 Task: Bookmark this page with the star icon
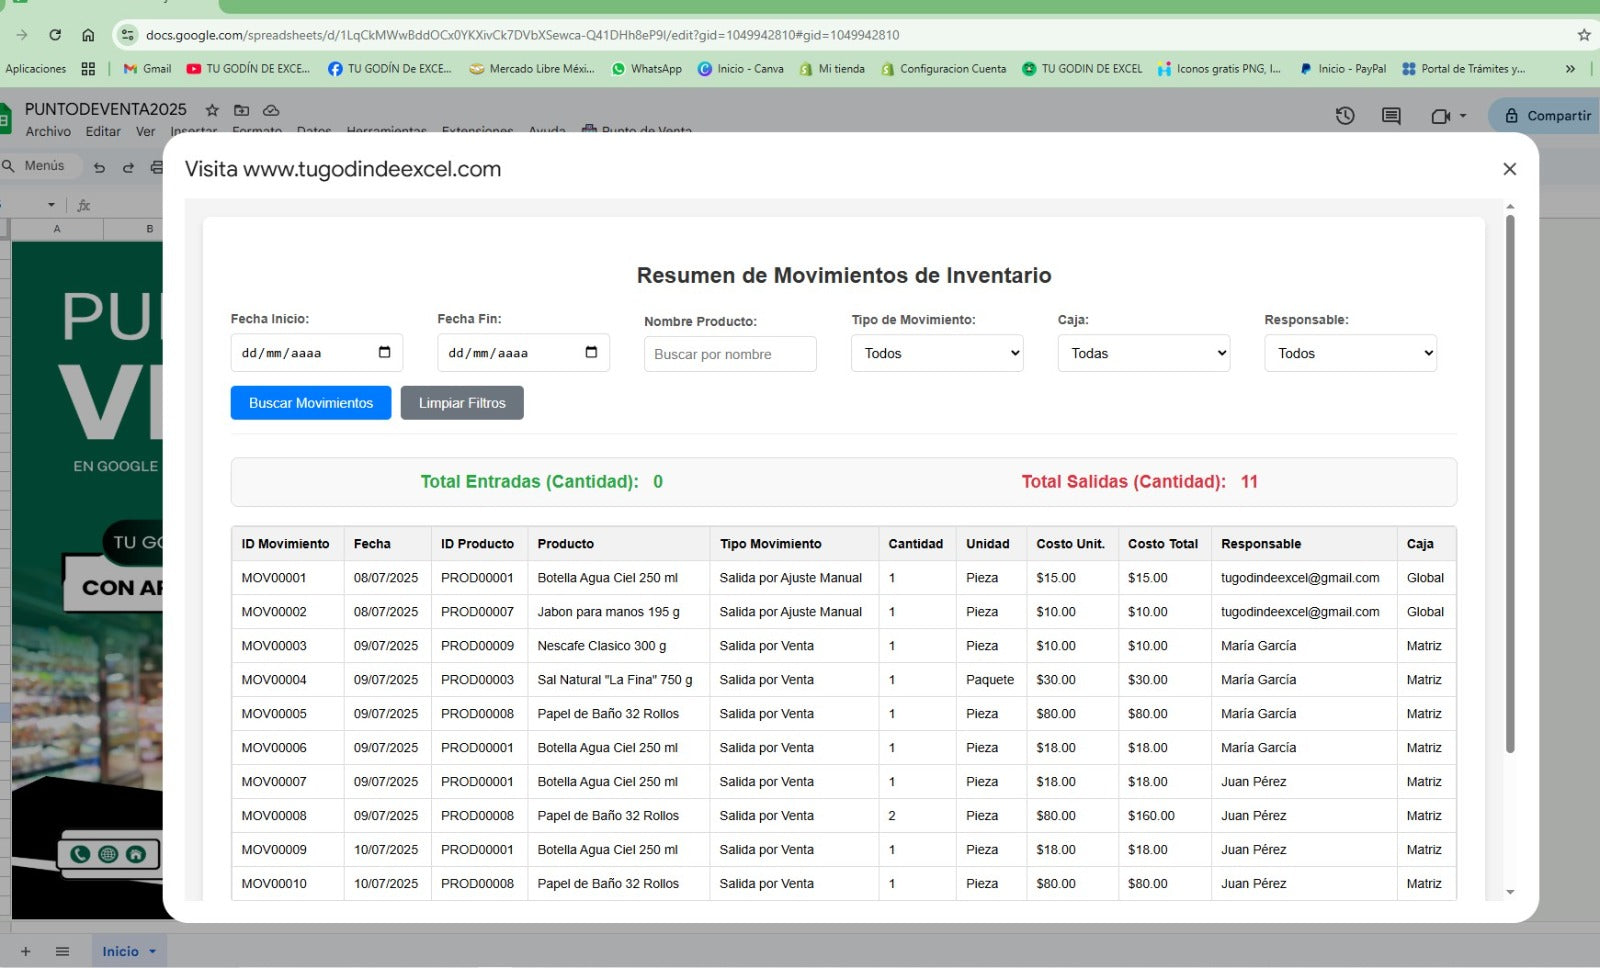1584,35
